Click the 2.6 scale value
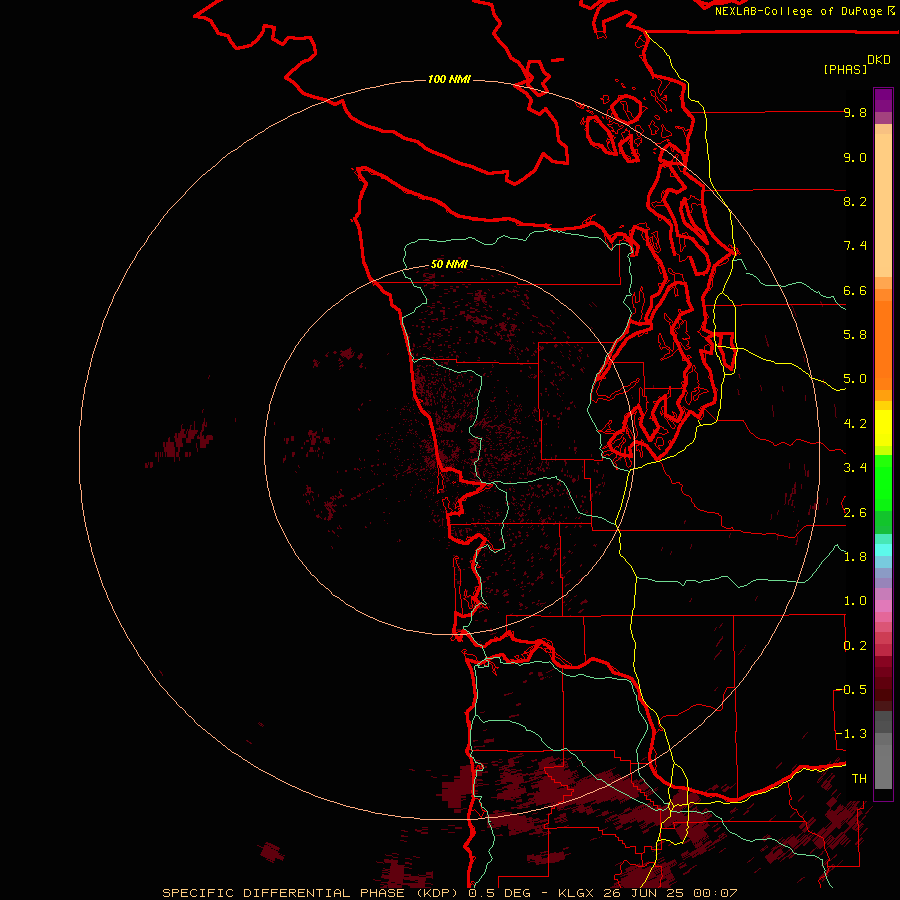The height and width of the screenshot is (900, 900). tap(855, 513)
